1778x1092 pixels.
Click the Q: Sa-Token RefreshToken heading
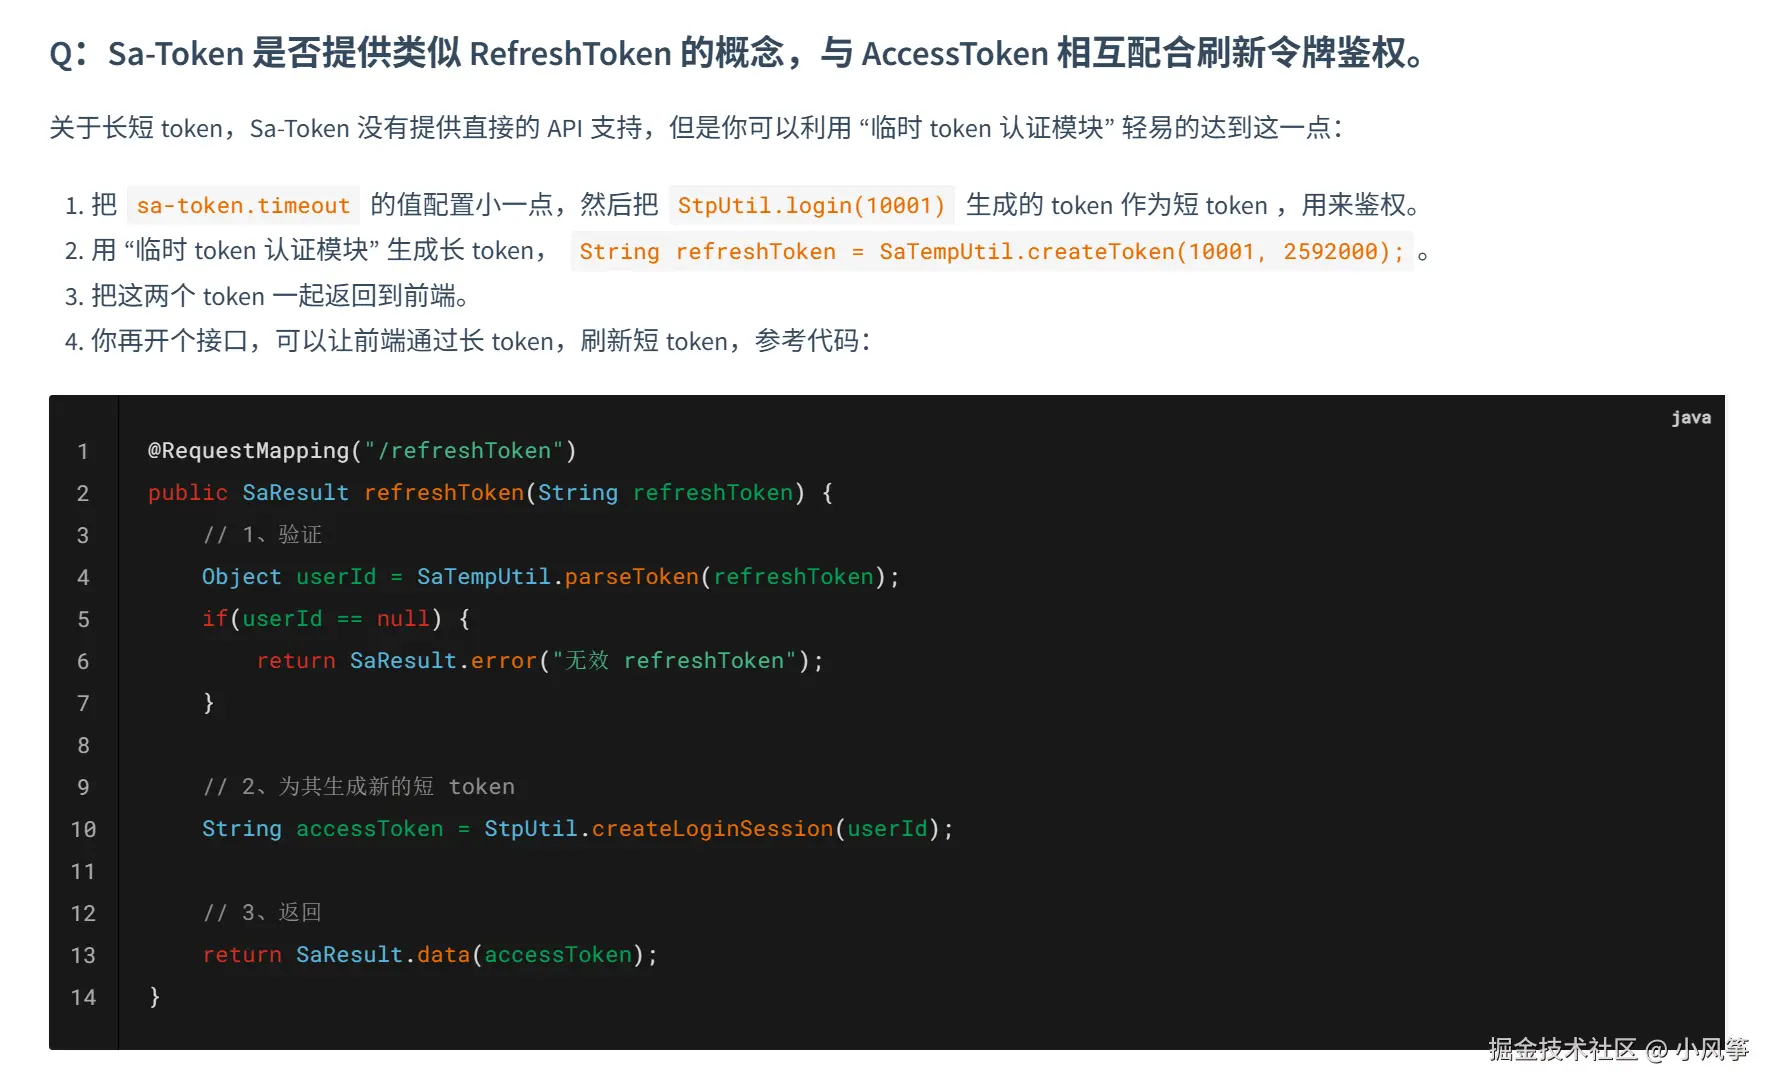(x=737, y=53)
